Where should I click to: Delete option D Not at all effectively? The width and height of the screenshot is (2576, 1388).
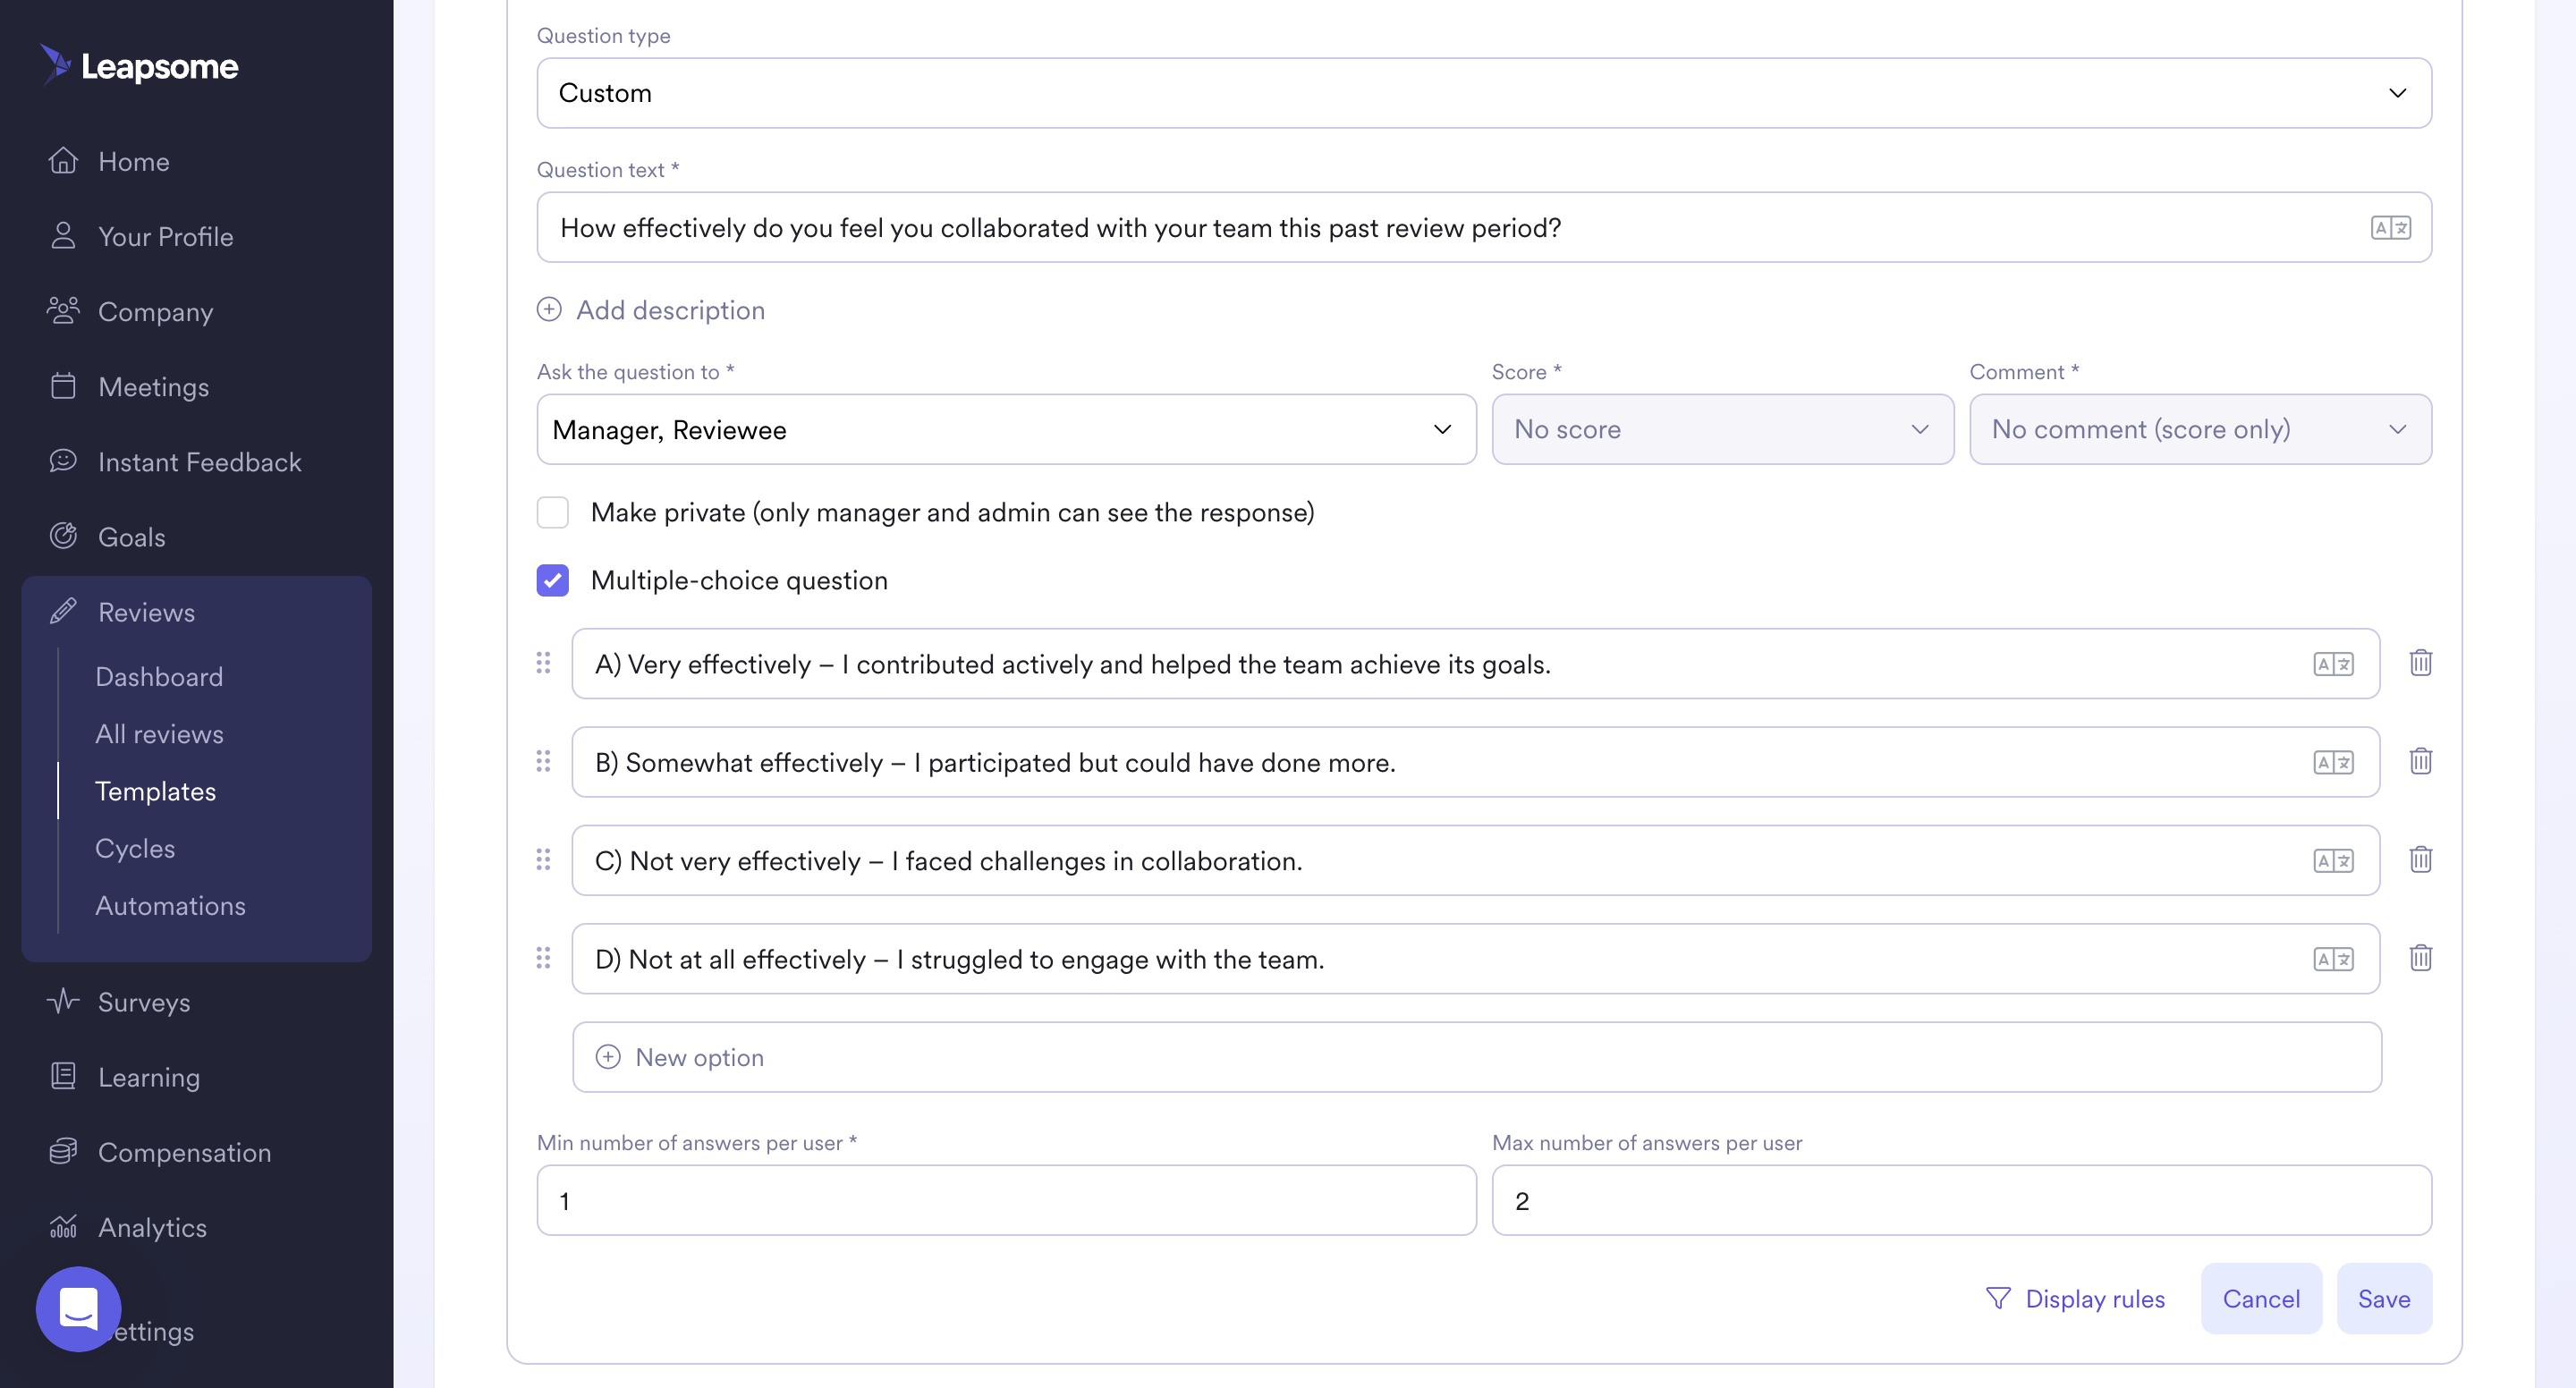(x=2420, y=957)
